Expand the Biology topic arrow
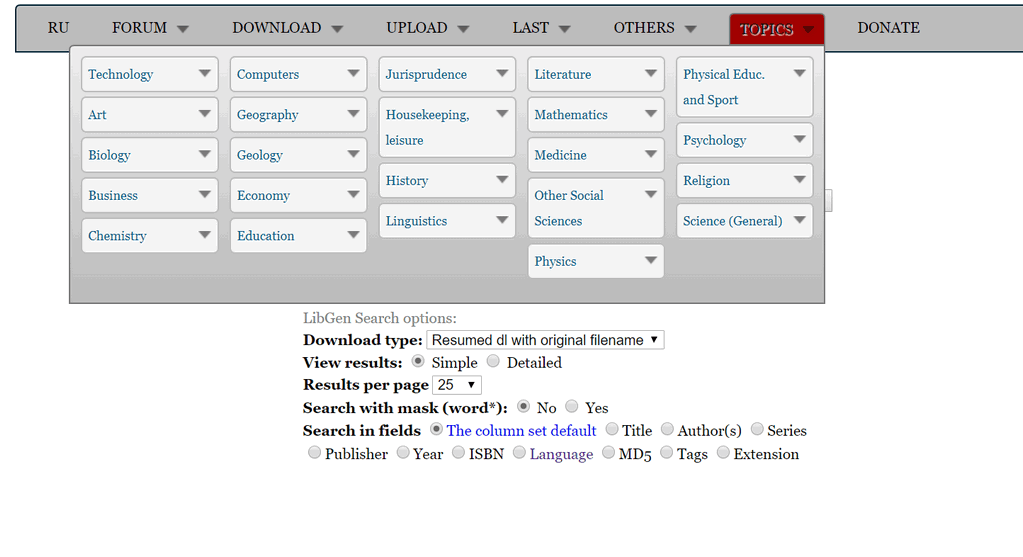The image size is (1023, 557). [204, 155]
